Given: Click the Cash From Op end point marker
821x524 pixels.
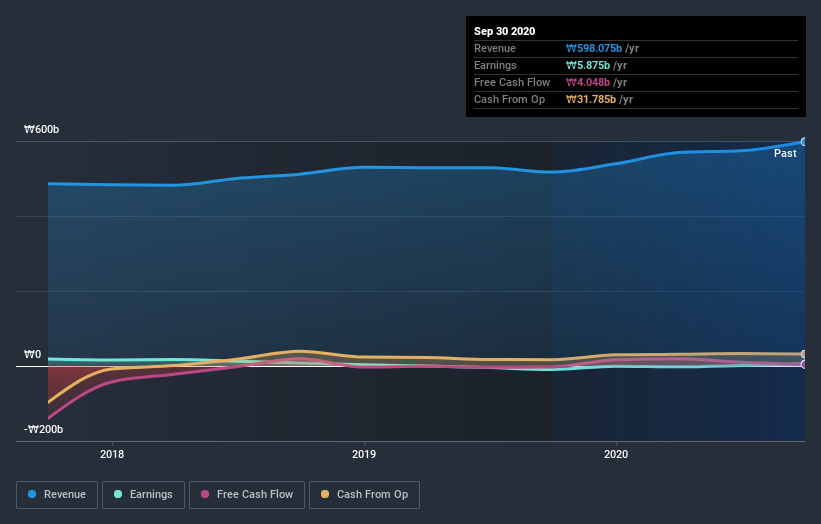Looking at the screenshot, I should click(x=804, y=354).
